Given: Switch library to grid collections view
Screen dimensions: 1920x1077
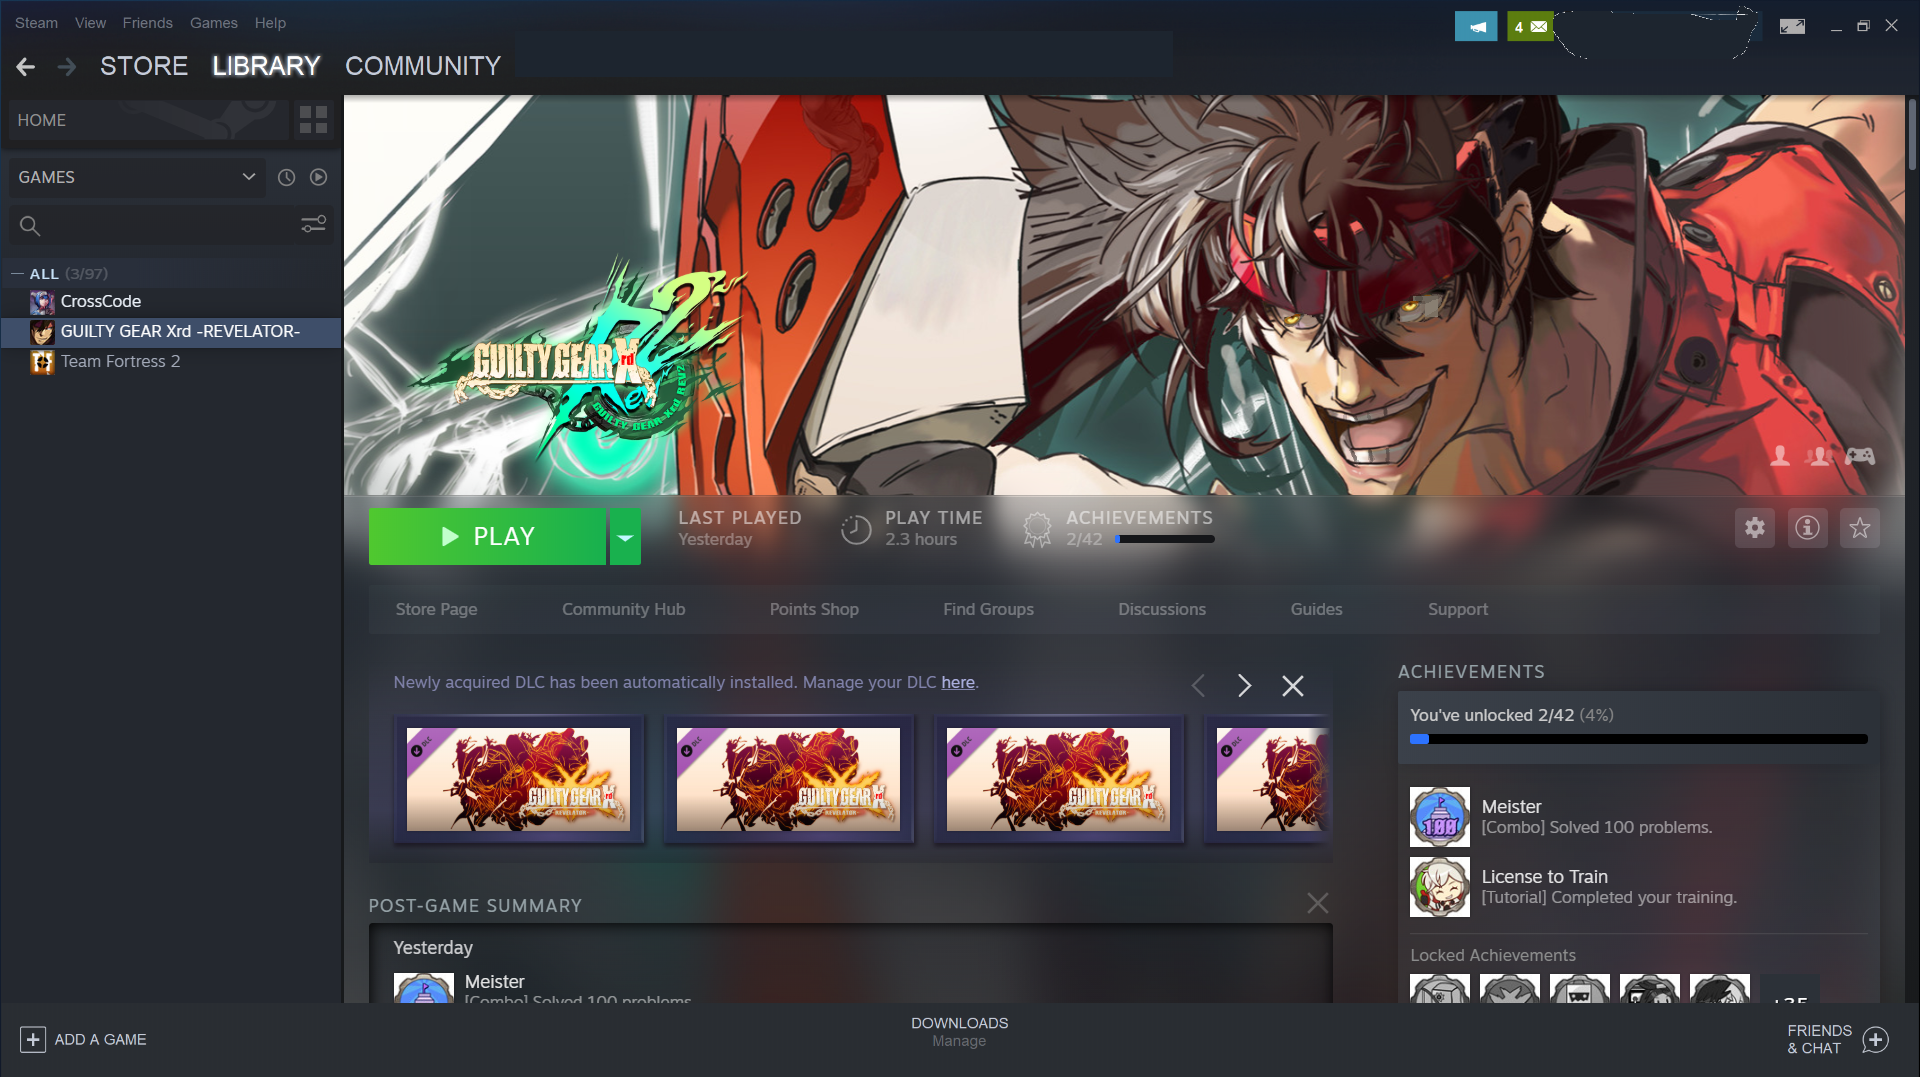Looking at the screenshot, I should pyautogui.click(x=313, y=120).
